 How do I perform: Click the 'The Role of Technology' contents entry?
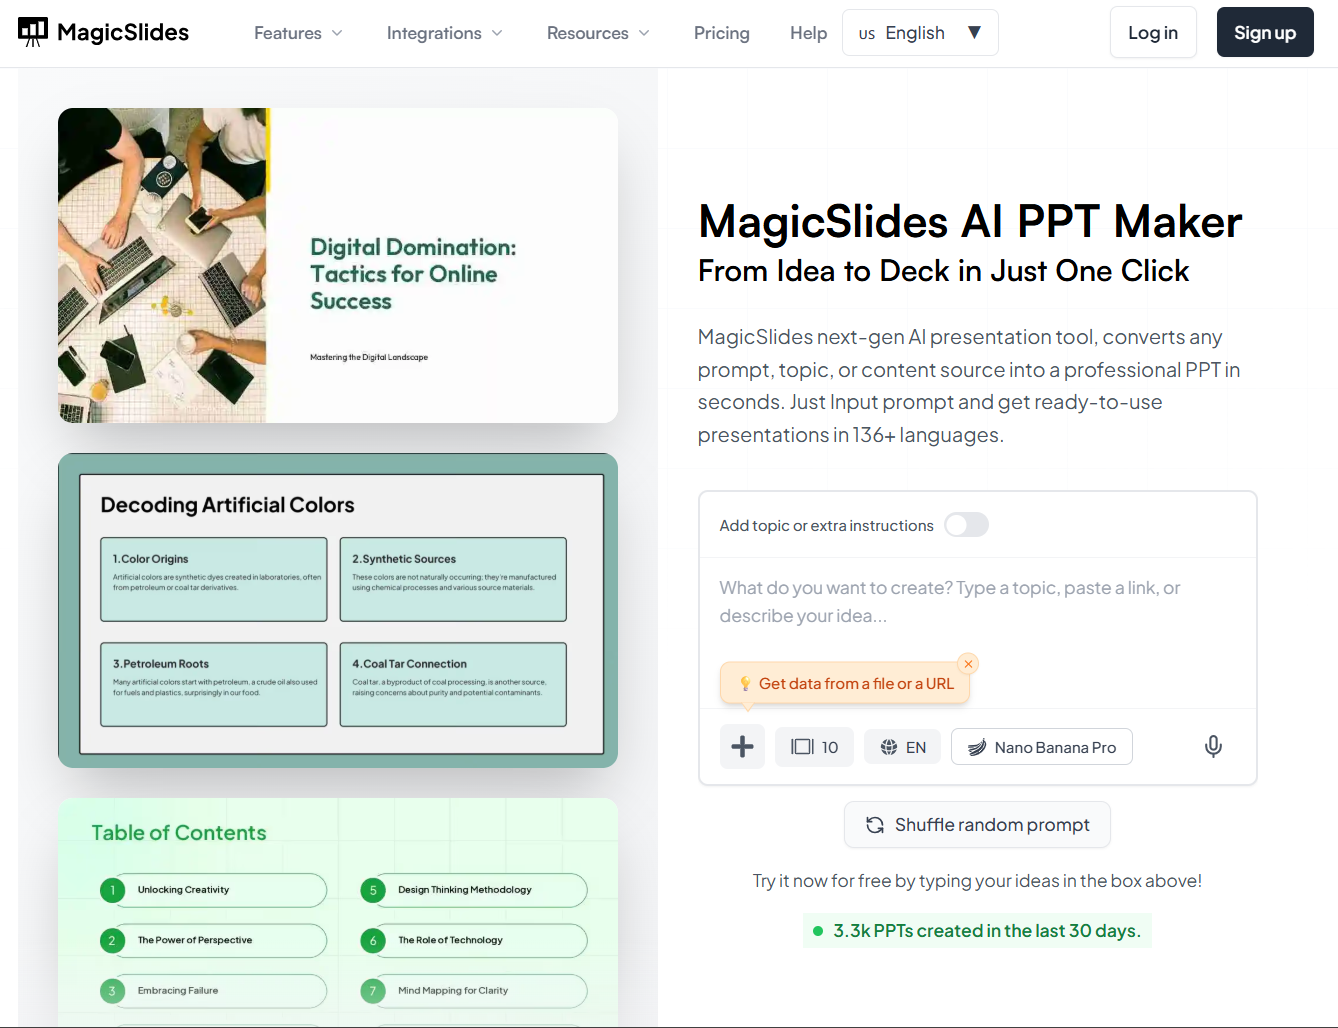[x=474, y=941]
